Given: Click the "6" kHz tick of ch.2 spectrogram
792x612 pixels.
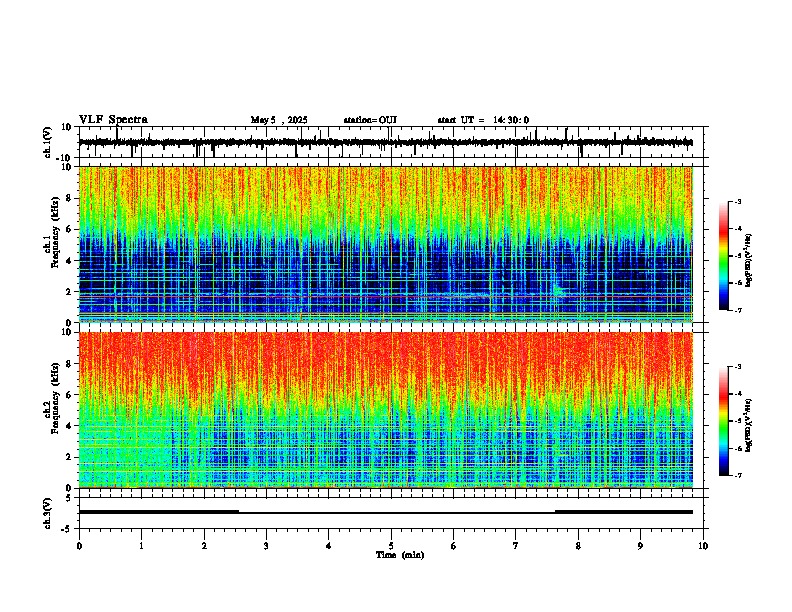Looking at the screenshot, I should point(69,395).
